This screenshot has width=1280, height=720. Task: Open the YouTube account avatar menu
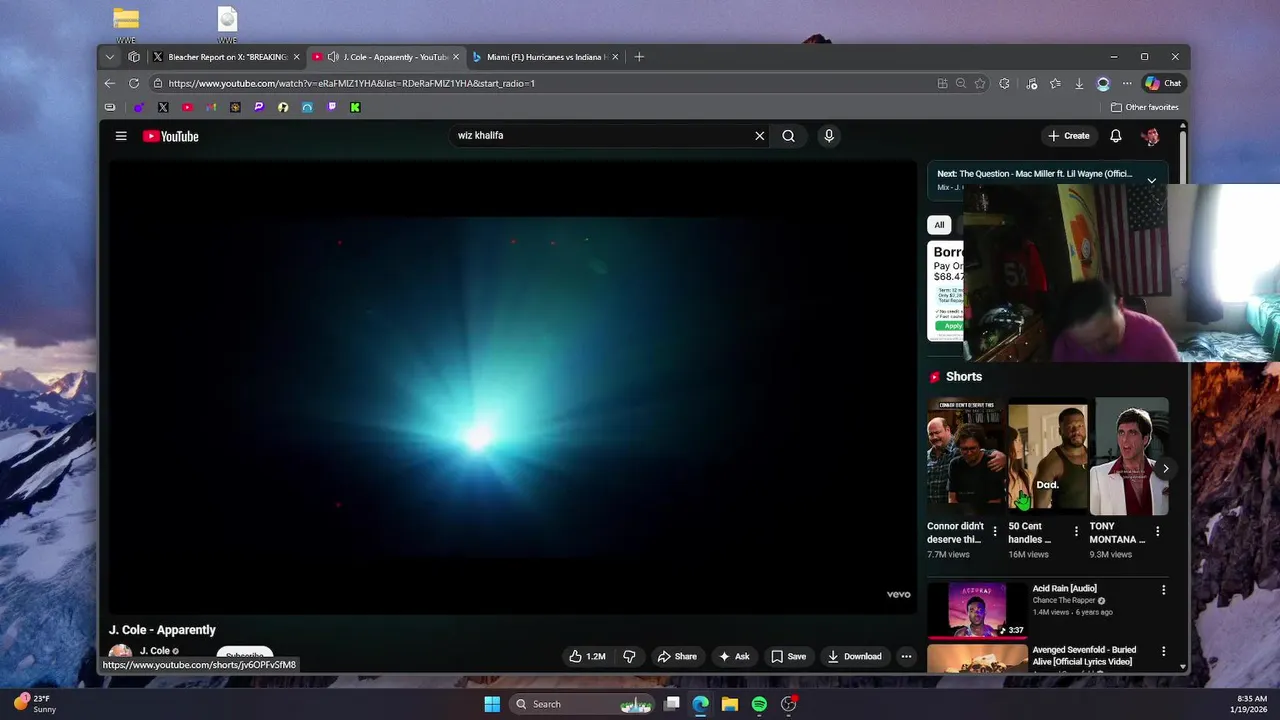click(x=1151, y=136)
